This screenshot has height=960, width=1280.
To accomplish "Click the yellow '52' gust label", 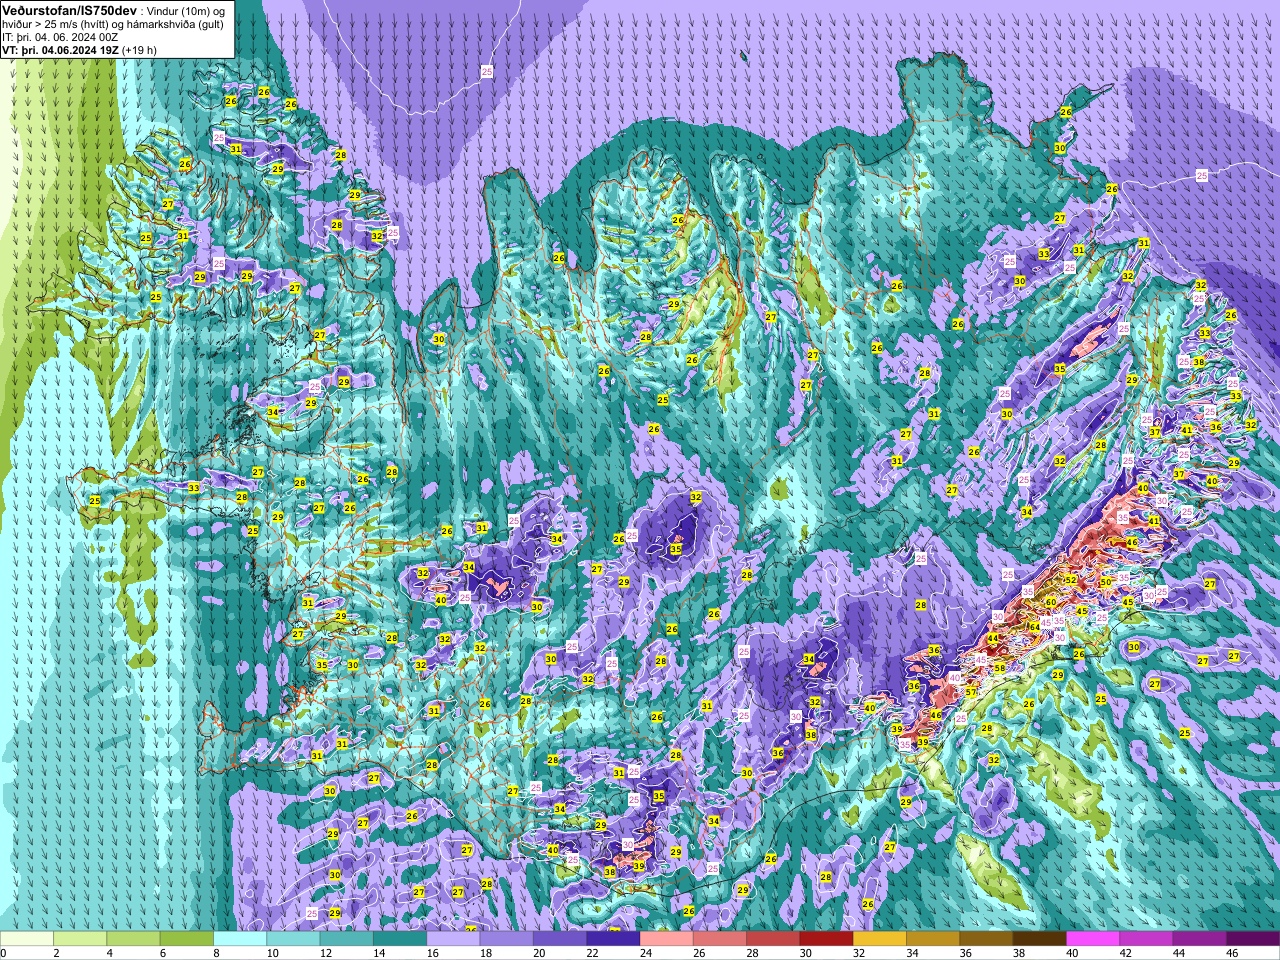I will coord(1070,580).
